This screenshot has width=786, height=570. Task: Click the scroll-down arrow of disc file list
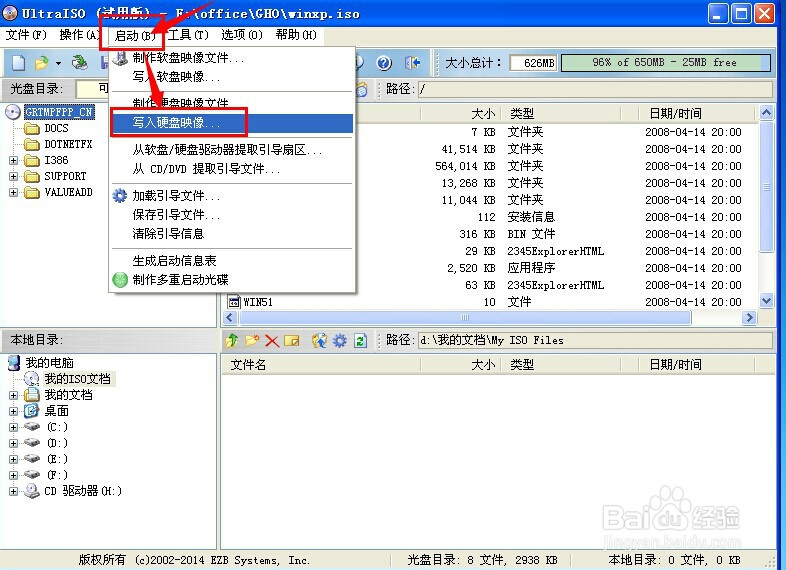point(766,301)
